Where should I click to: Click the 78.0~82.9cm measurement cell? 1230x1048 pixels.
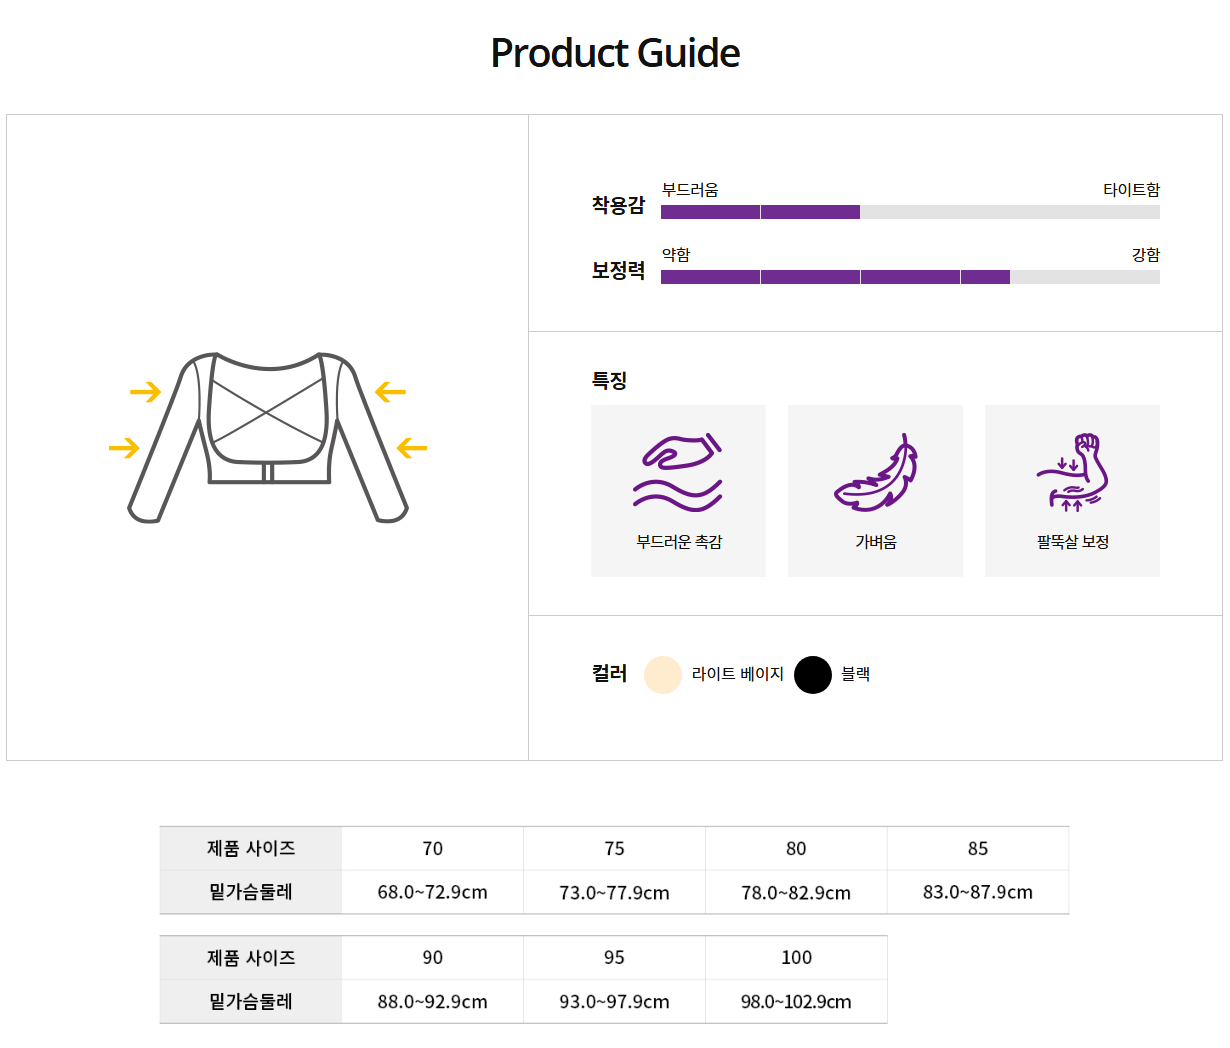tap(796, 893)
